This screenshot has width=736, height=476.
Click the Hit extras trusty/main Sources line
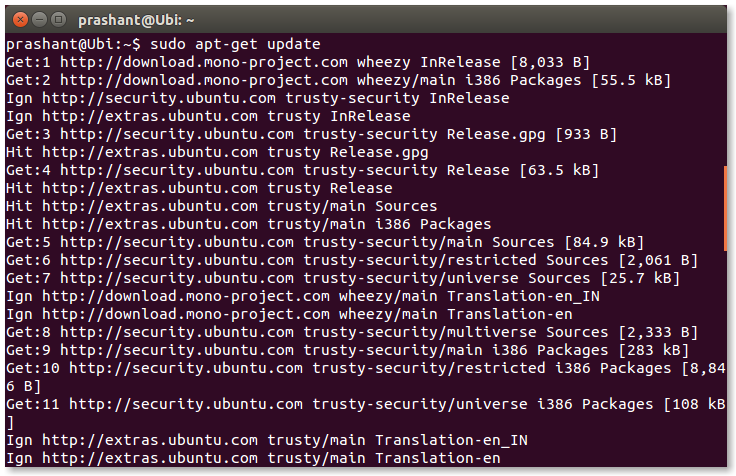pos(222,206)
